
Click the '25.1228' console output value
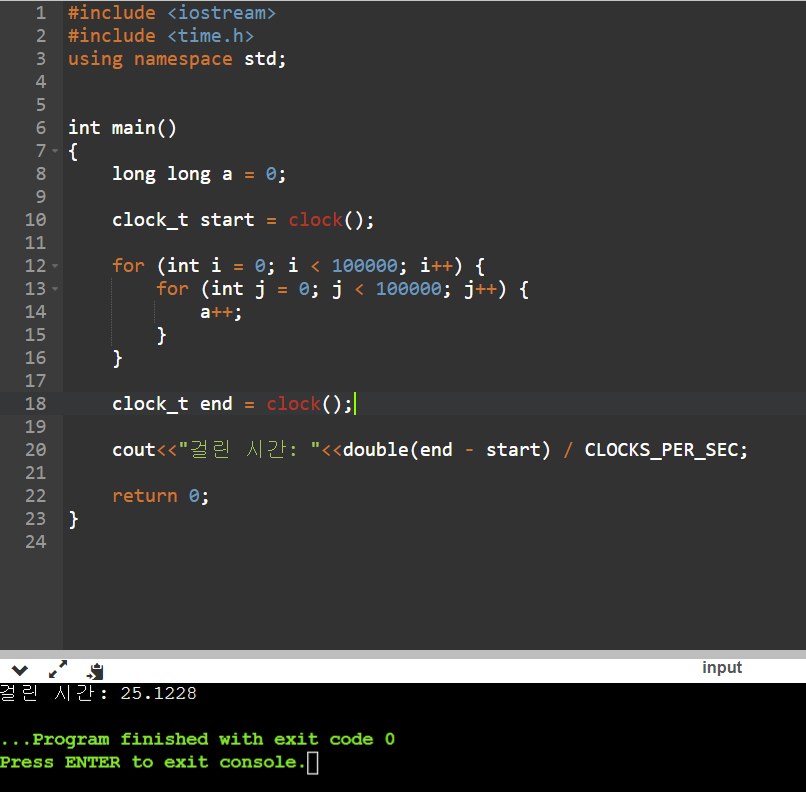(x=158, y=693)
